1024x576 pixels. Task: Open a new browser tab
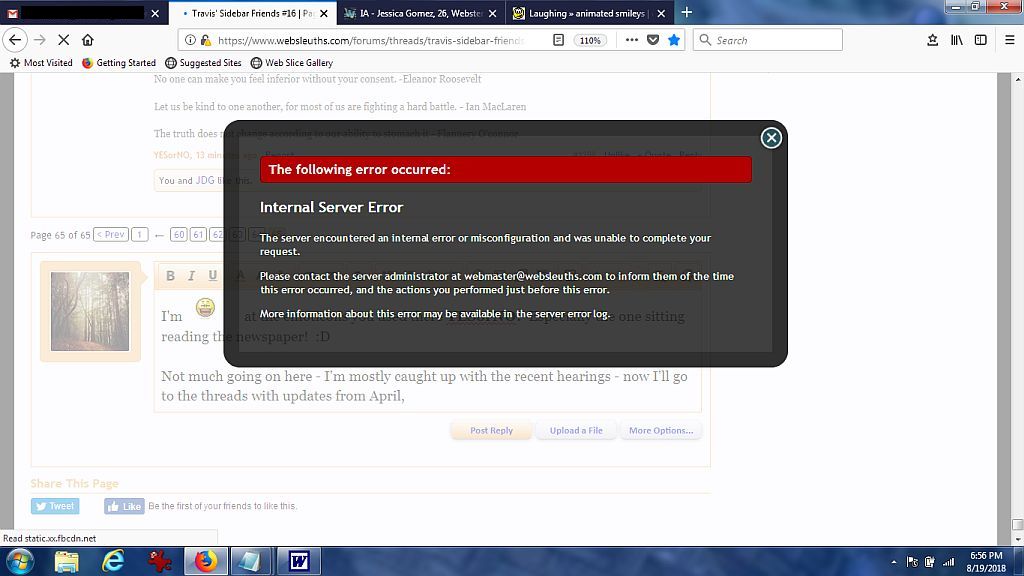pyautogui.click(x=686, y=13)
